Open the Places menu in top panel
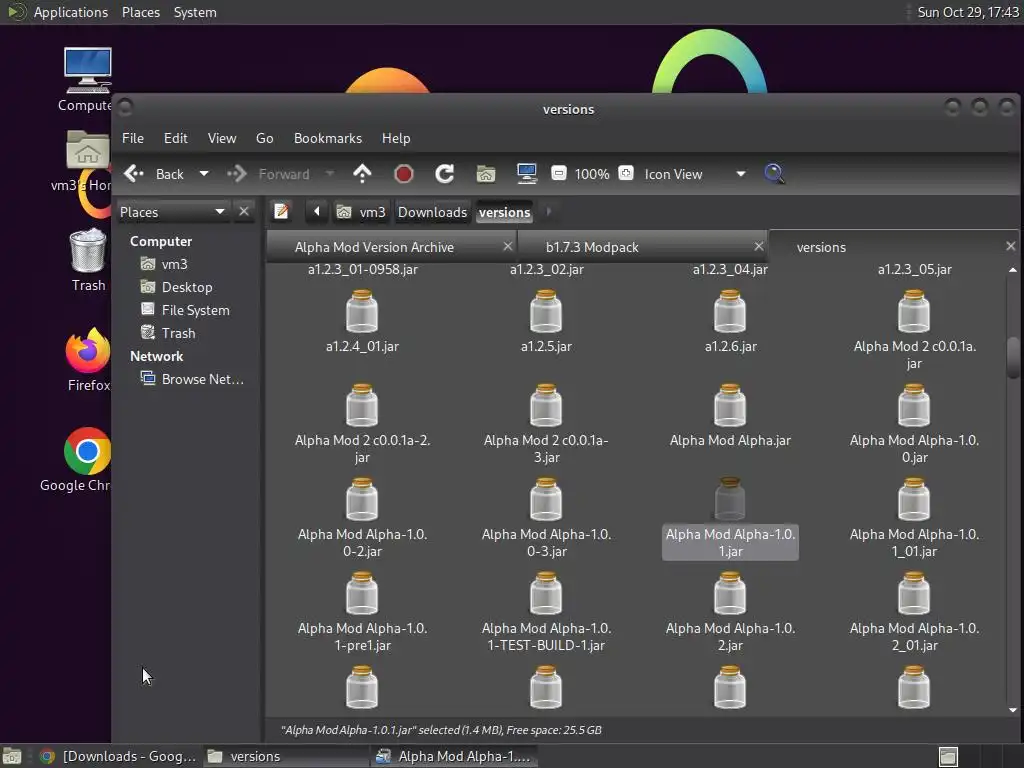The width and height of the screenshot is (1024, 768). click(x=141, y=12)
